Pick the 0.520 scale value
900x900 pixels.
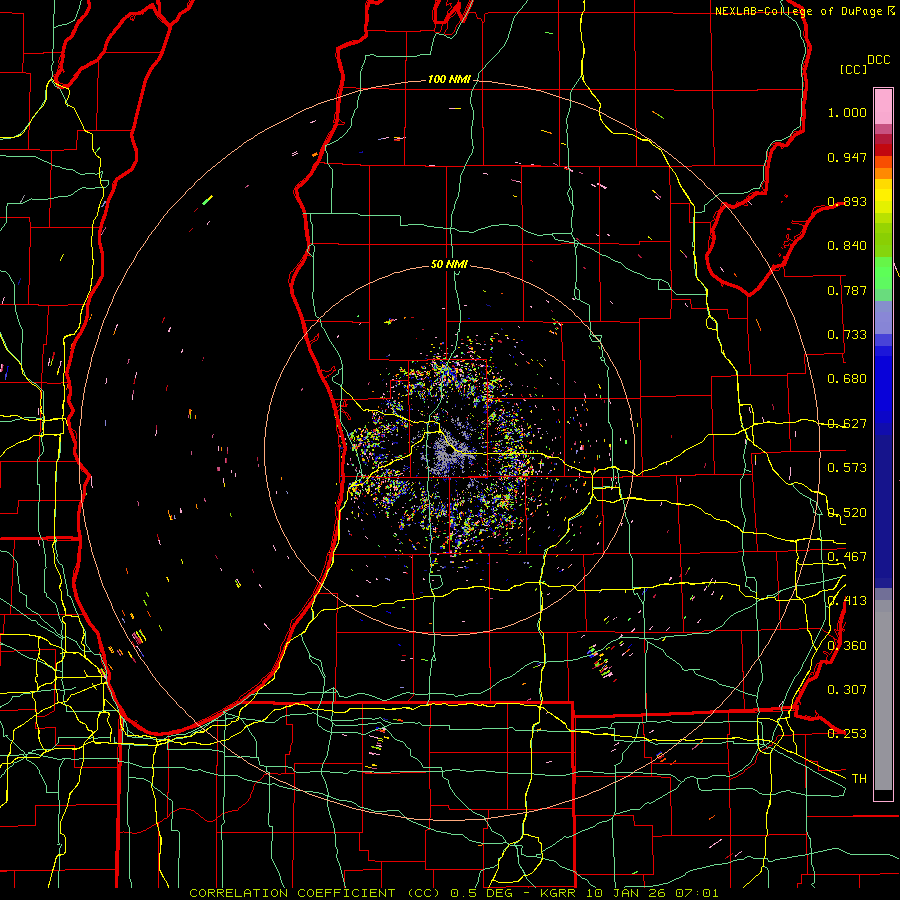point(847,513)
